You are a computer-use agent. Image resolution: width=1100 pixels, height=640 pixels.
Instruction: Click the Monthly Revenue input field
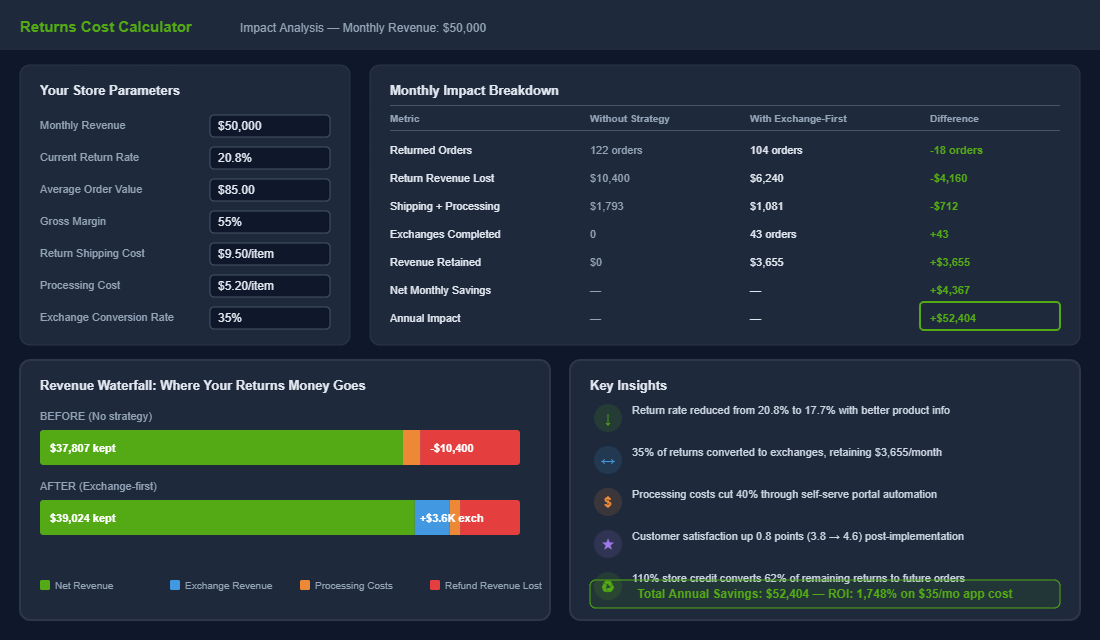(269, 125)
